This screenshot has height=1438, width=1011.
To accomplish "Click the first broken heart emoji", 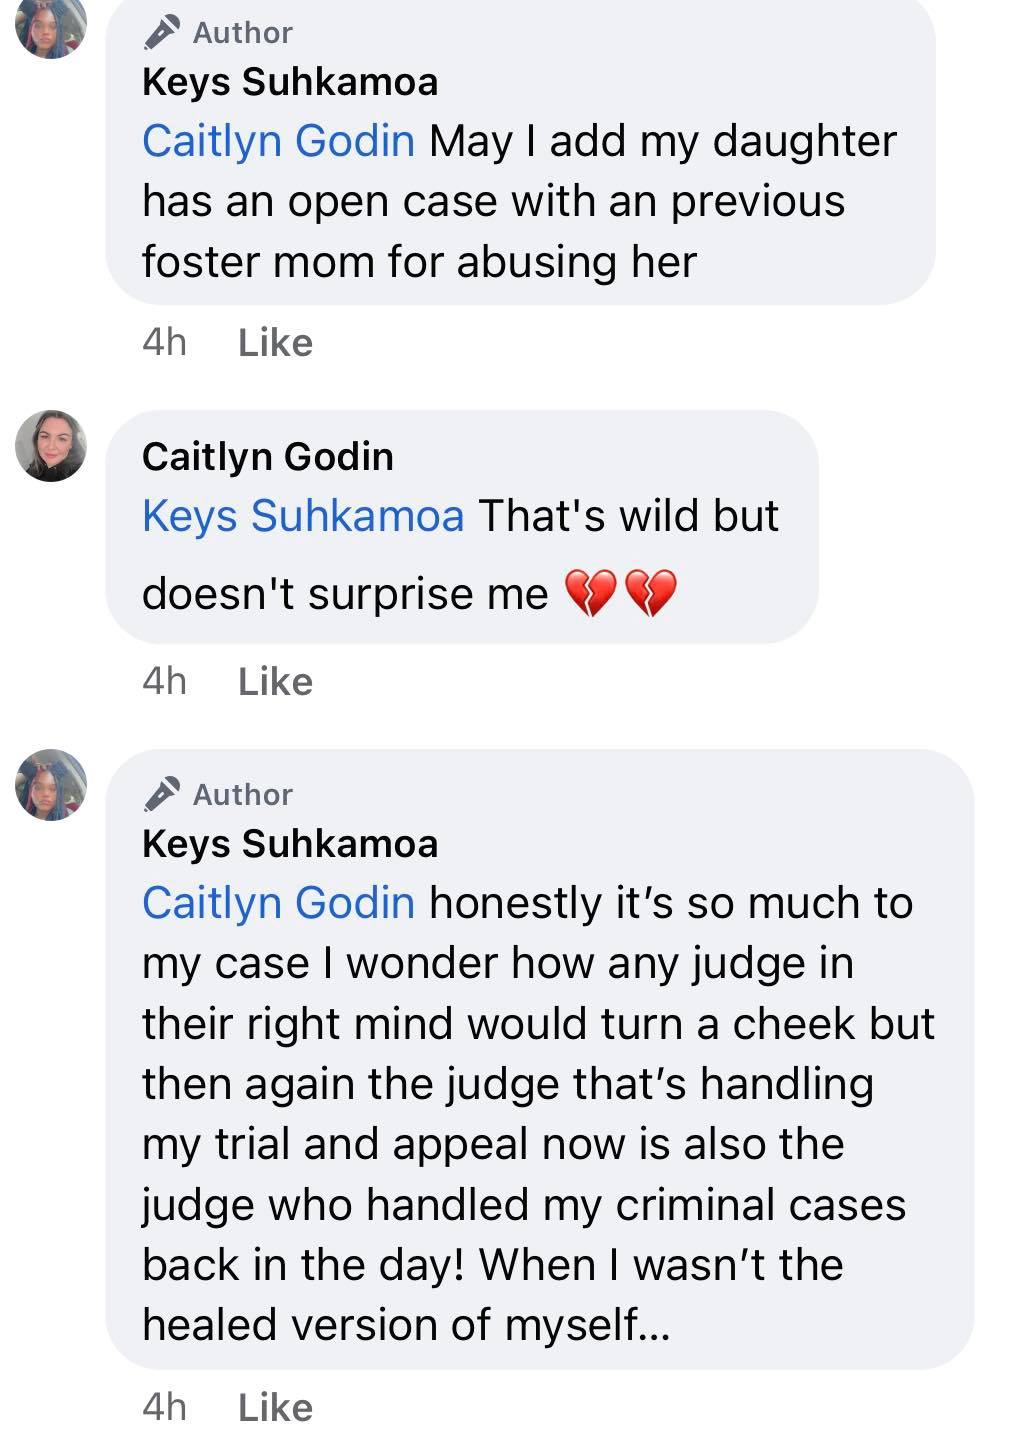I will 591,594.
